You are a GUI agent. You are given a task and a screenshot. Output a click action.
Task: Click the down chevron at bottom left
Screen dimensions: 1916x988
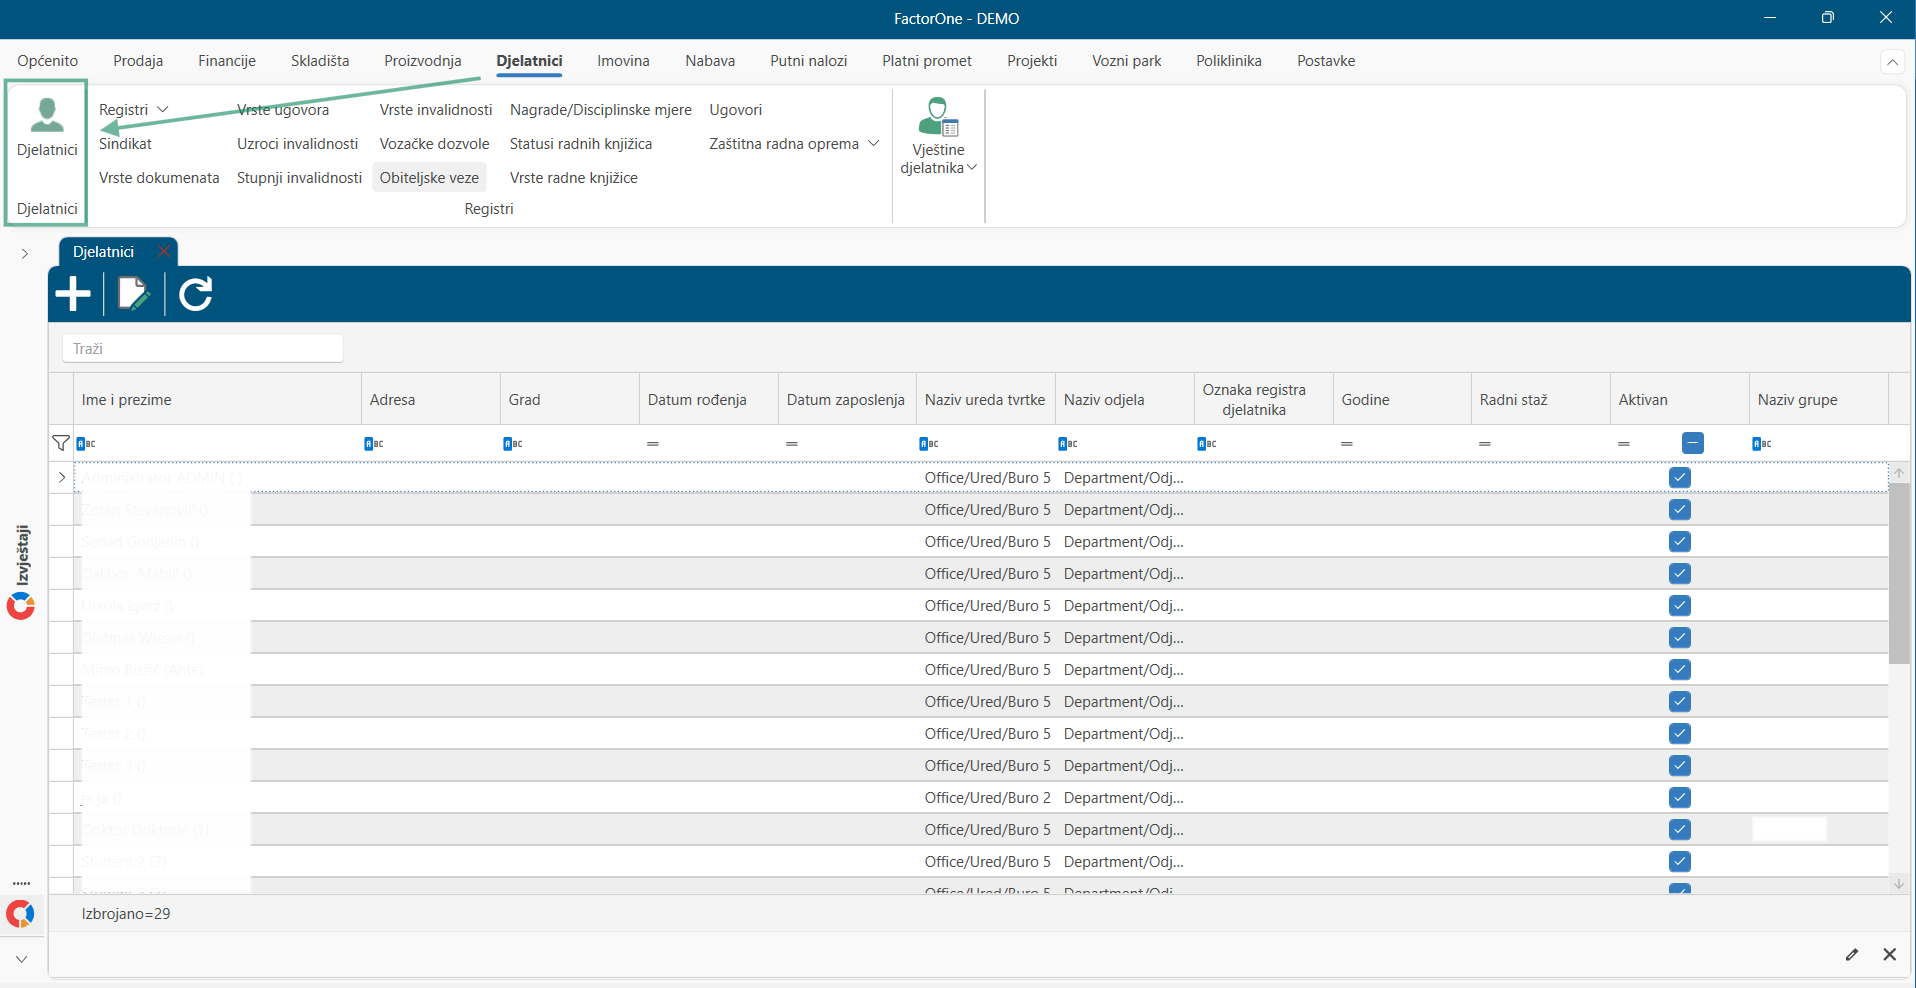(x=21, y=959)
